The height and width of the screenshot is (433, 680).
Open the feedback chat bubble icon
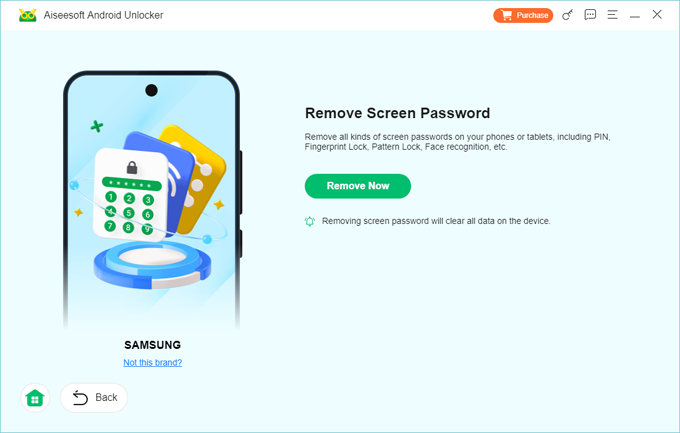click(x=590, y=15)
